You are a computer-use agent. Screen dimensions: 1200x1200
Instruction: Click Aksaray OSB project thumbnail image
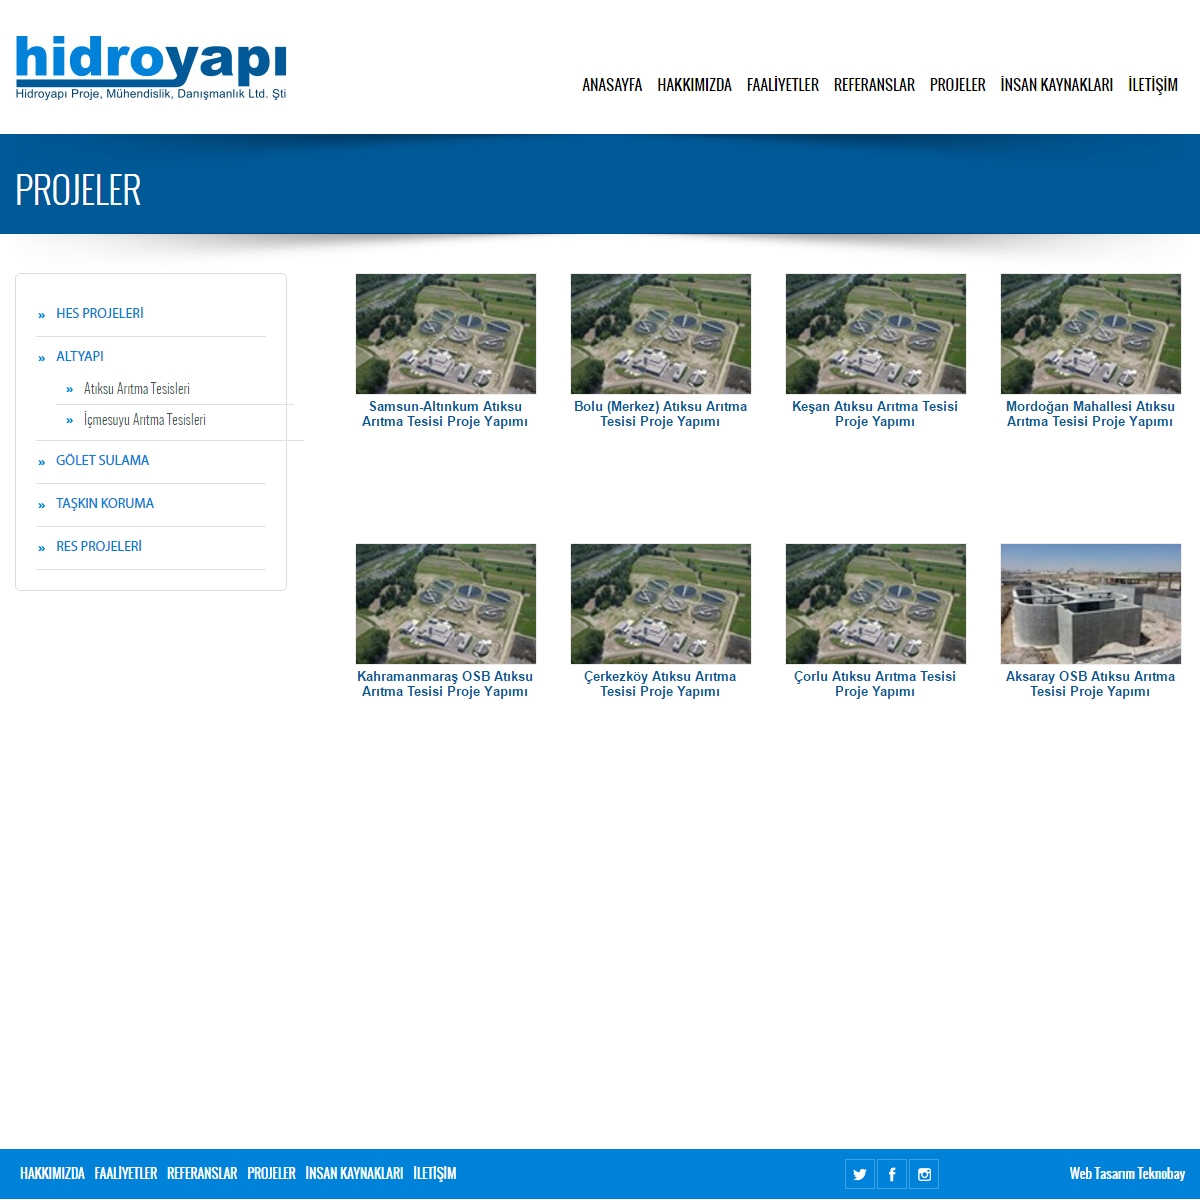coord(1090,604)
